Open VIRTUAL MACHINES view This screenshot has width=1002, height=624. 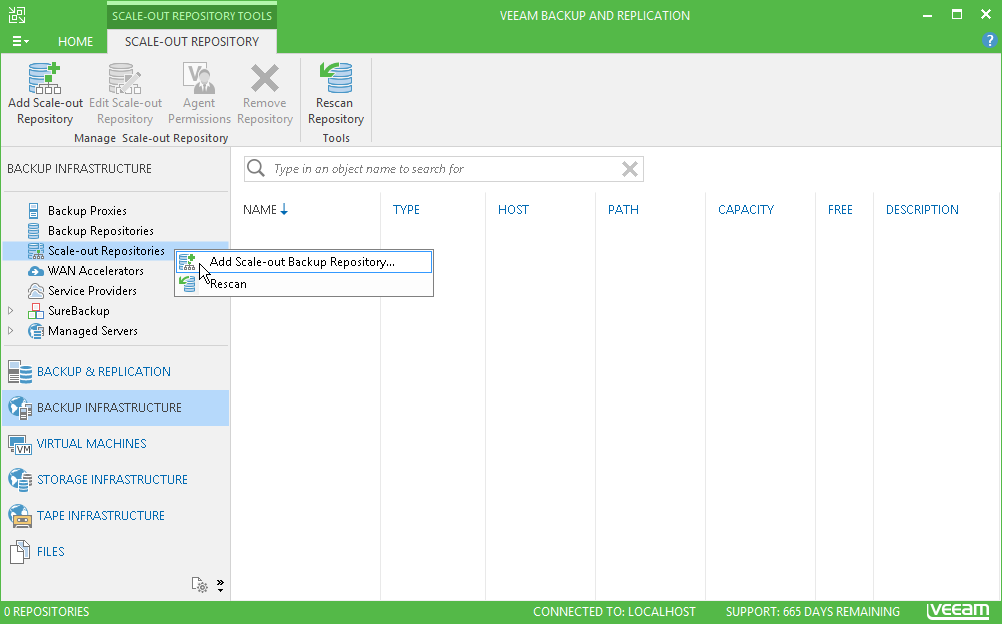pos(116,444)
